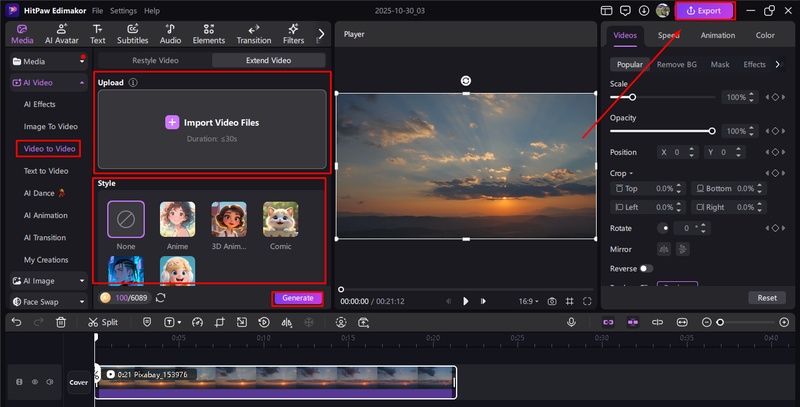Open the File menu

pyautogui.click(x=97, y=11)
